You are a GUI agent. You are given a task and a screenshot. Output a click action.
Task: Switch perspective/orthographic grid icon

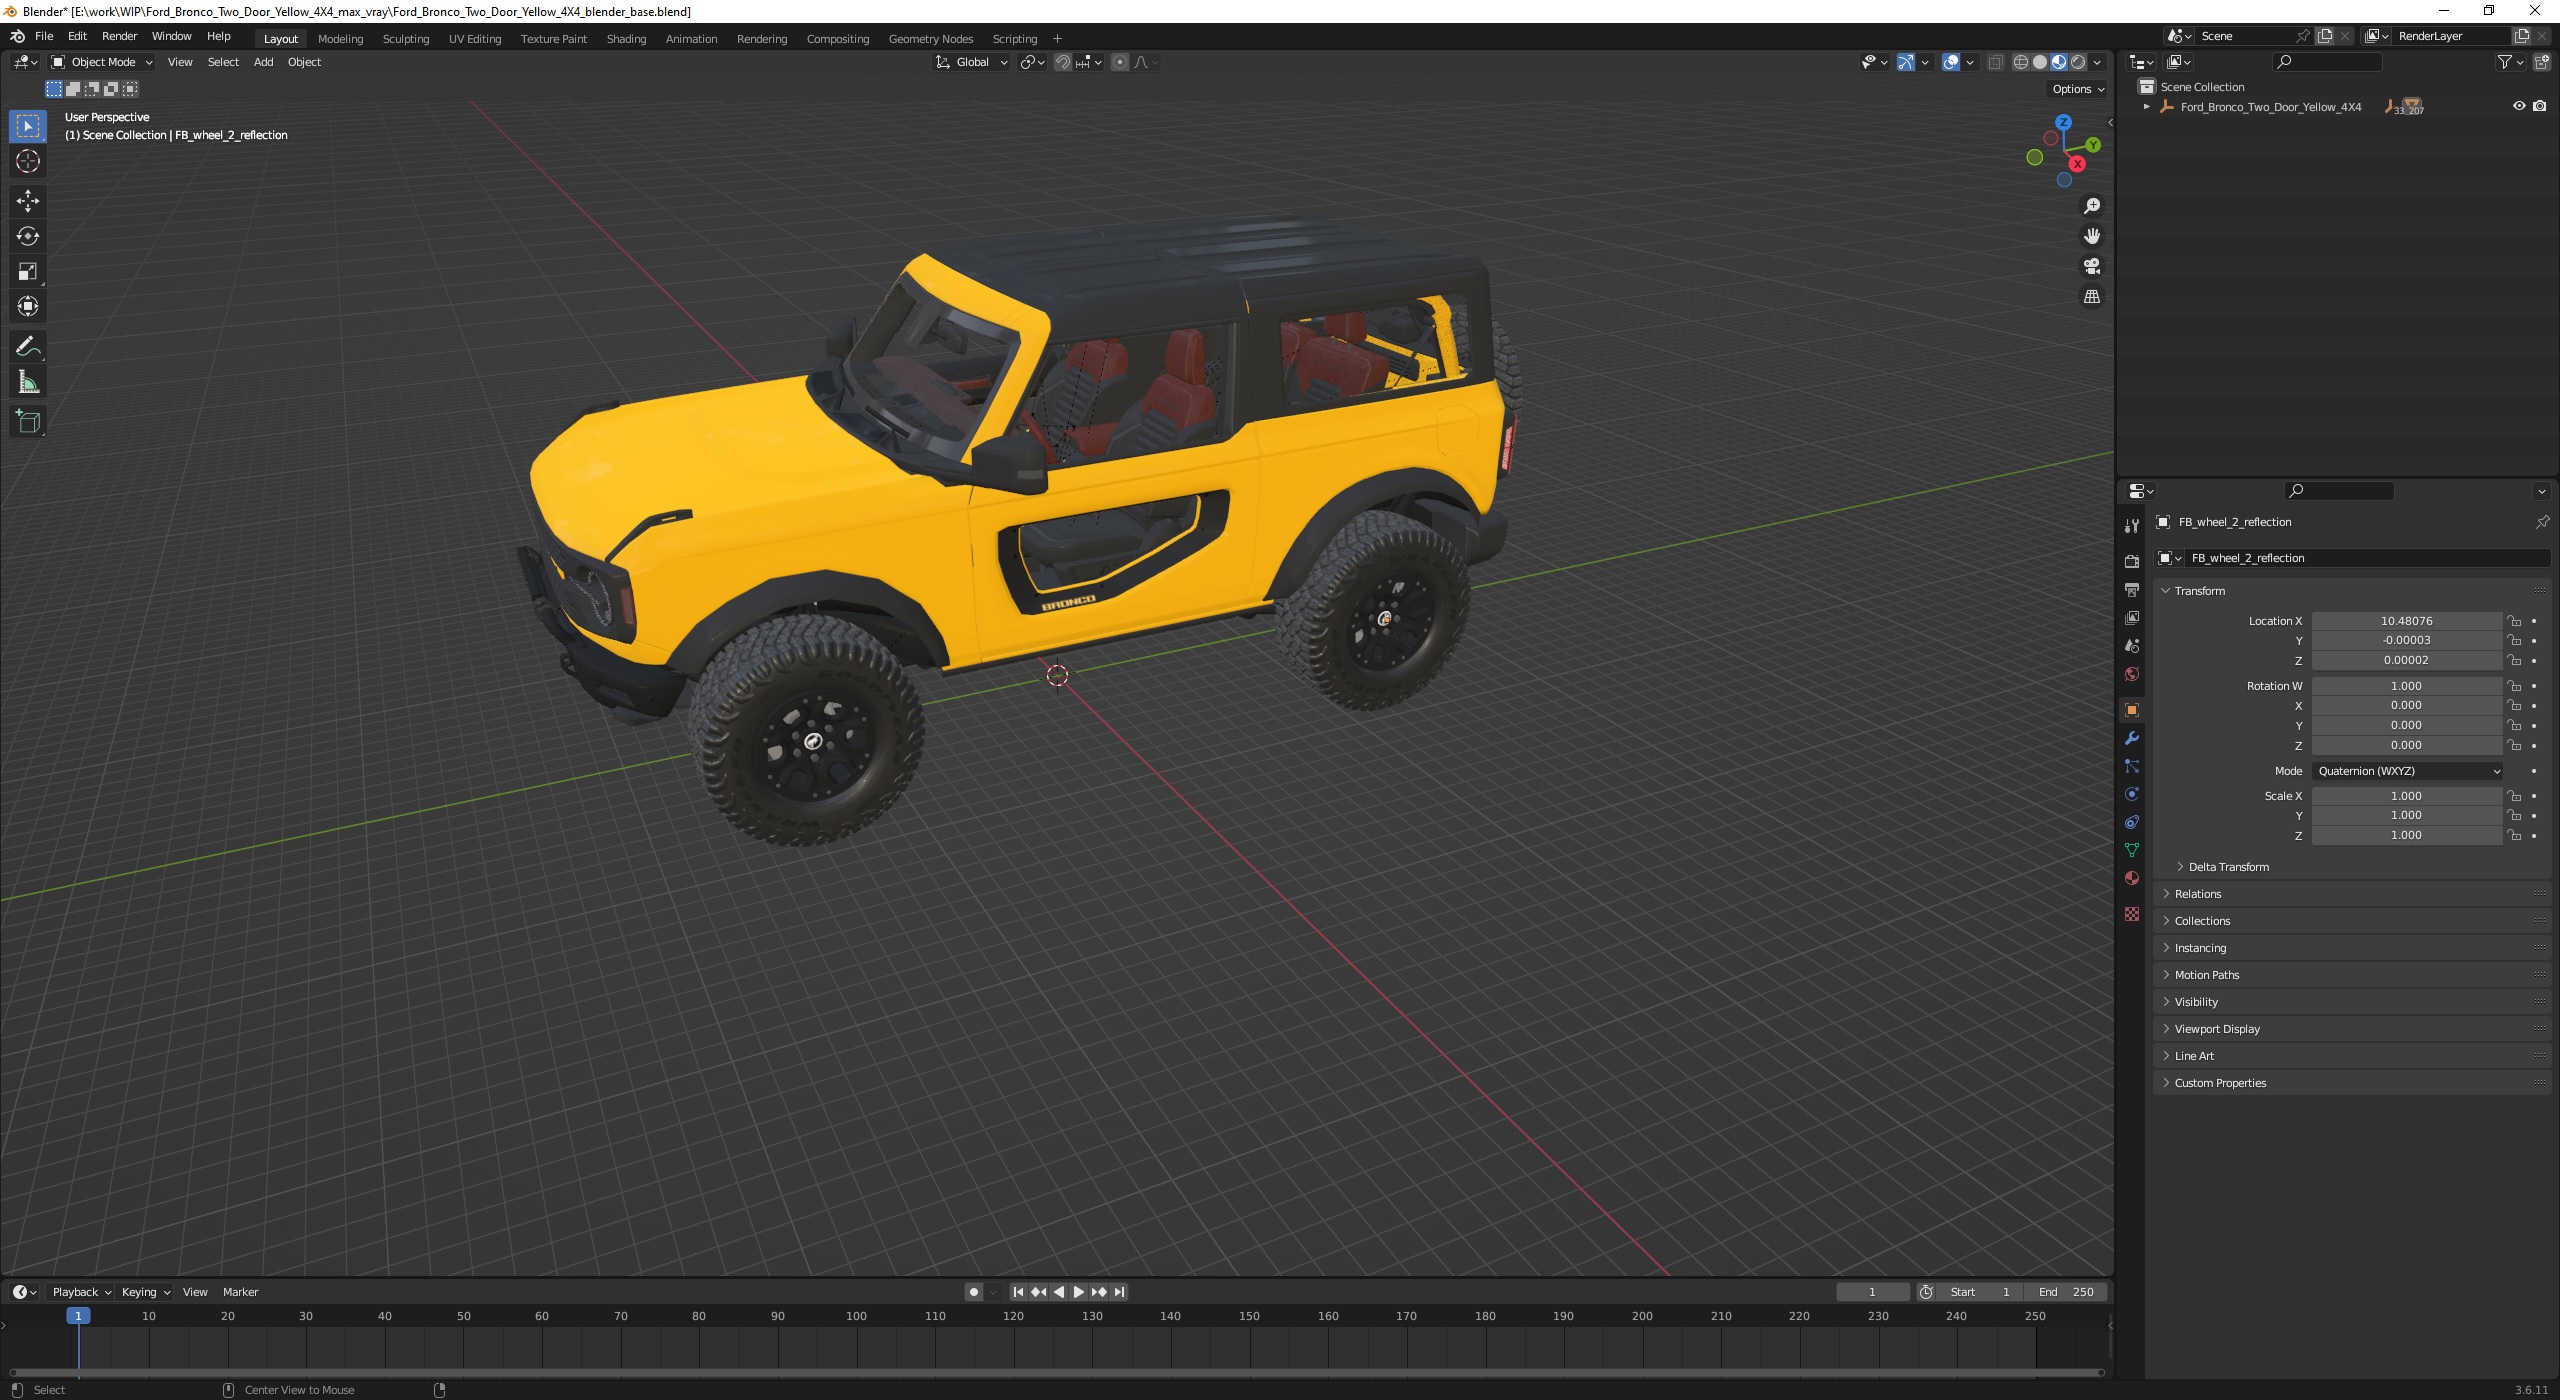point(2091,297)
